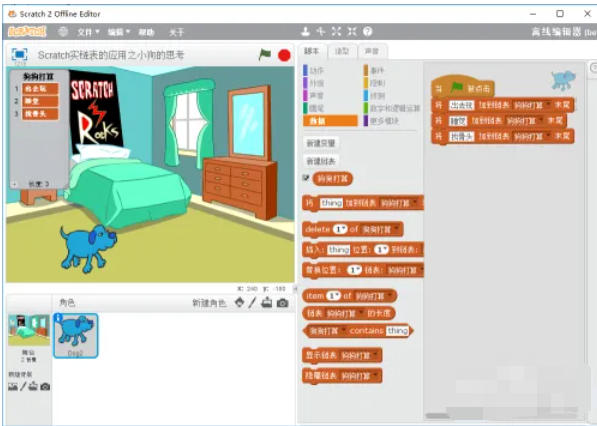Image resolution: width=597 pixels, height=426 pixels.
Task: Switch to the 脚本 tab
Action: [311, 51]
